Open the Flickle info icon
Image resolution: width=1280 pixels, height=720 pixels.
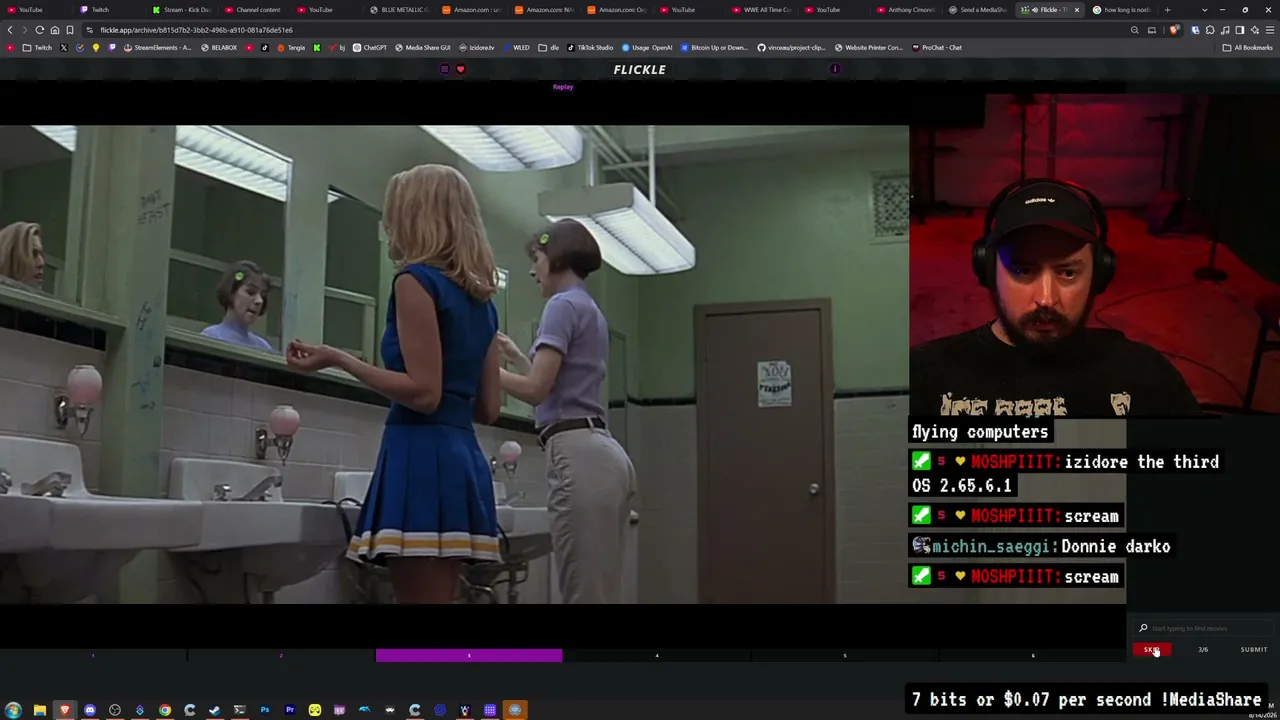(835, 69)
